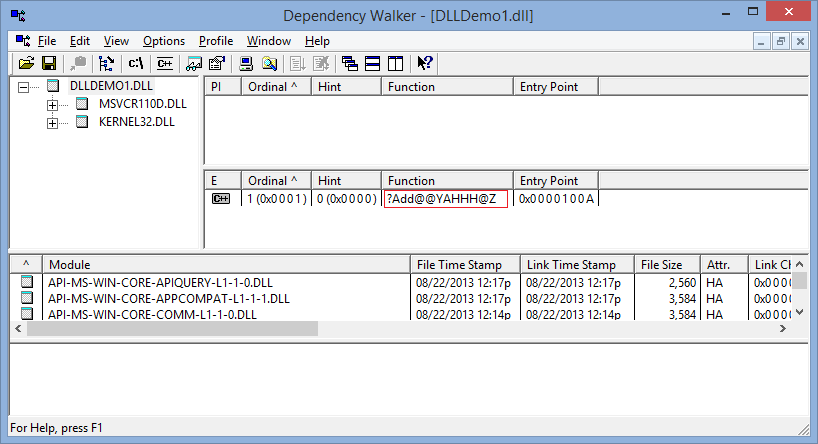The height and width of the screenshot is (444, 818).
Task: Click the Tile Horizontally toolbar icon
Action: point(372,64)
